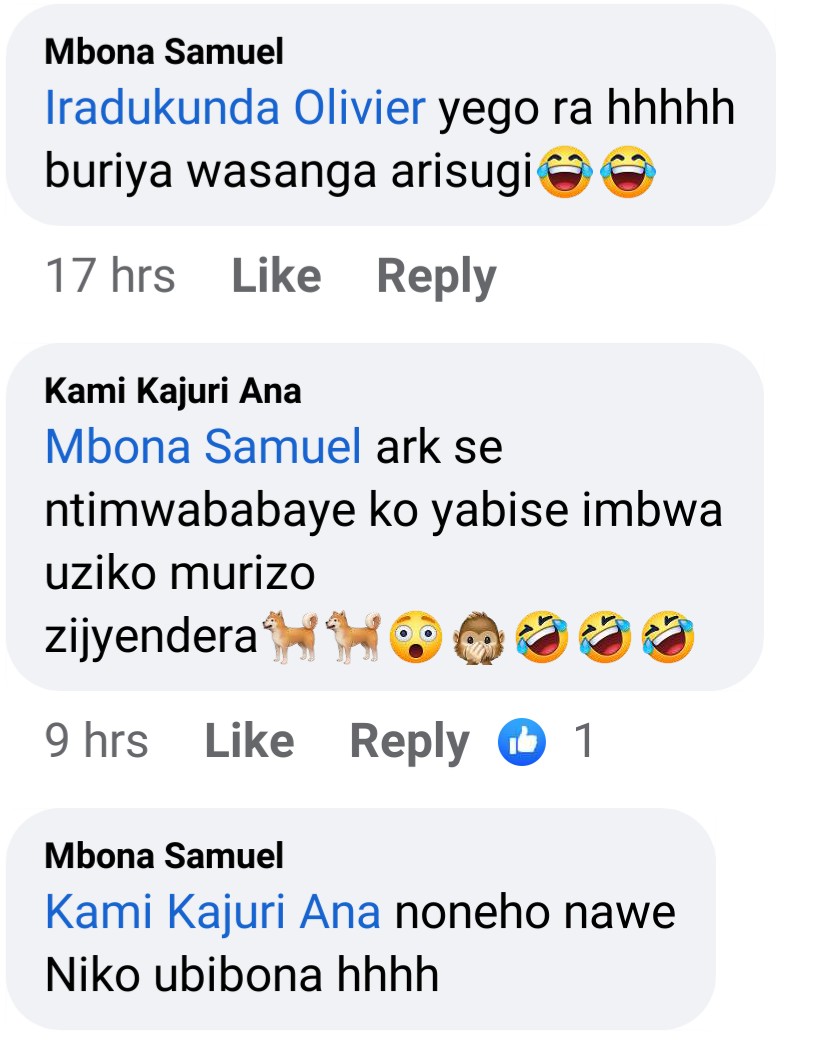Click the last rolling-laughing emoji in Kami's comment
The image size is (813, 1044).
point(669,637)
